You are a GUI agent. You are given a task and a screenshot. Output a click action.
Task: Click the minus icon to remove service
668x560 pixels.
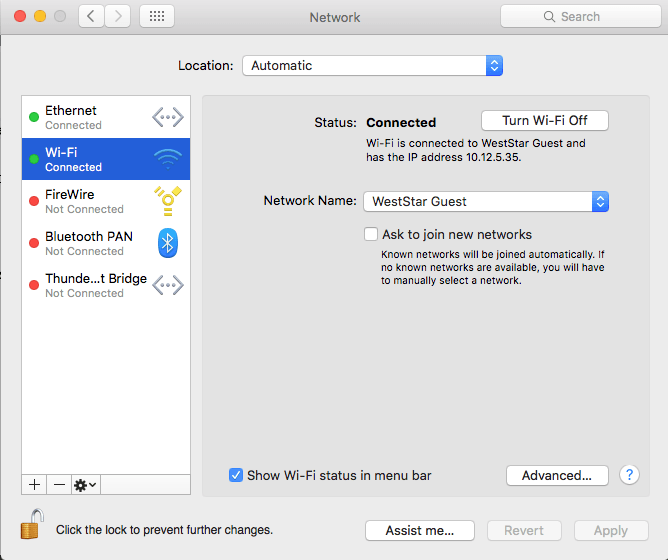pyautogui.click(x=59, y=484)
